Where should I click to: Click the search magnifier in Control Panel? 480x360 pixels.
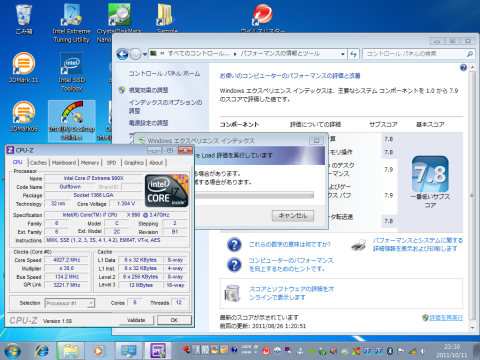point(470,54)
